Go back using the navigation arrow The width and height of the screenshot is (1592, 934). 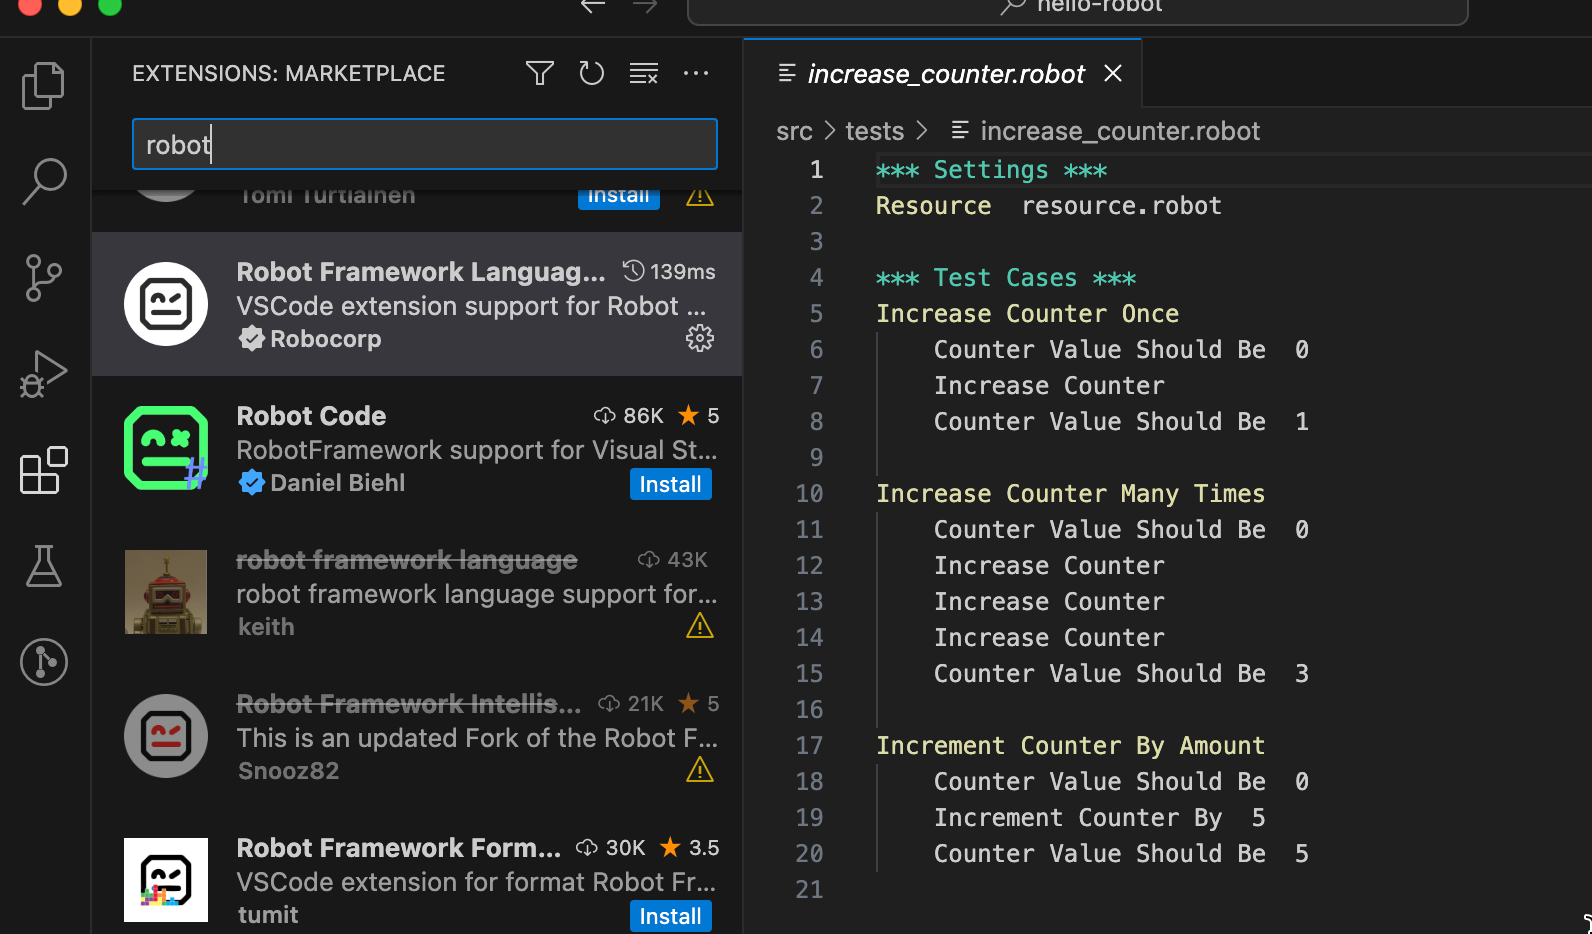click(593, 6)
